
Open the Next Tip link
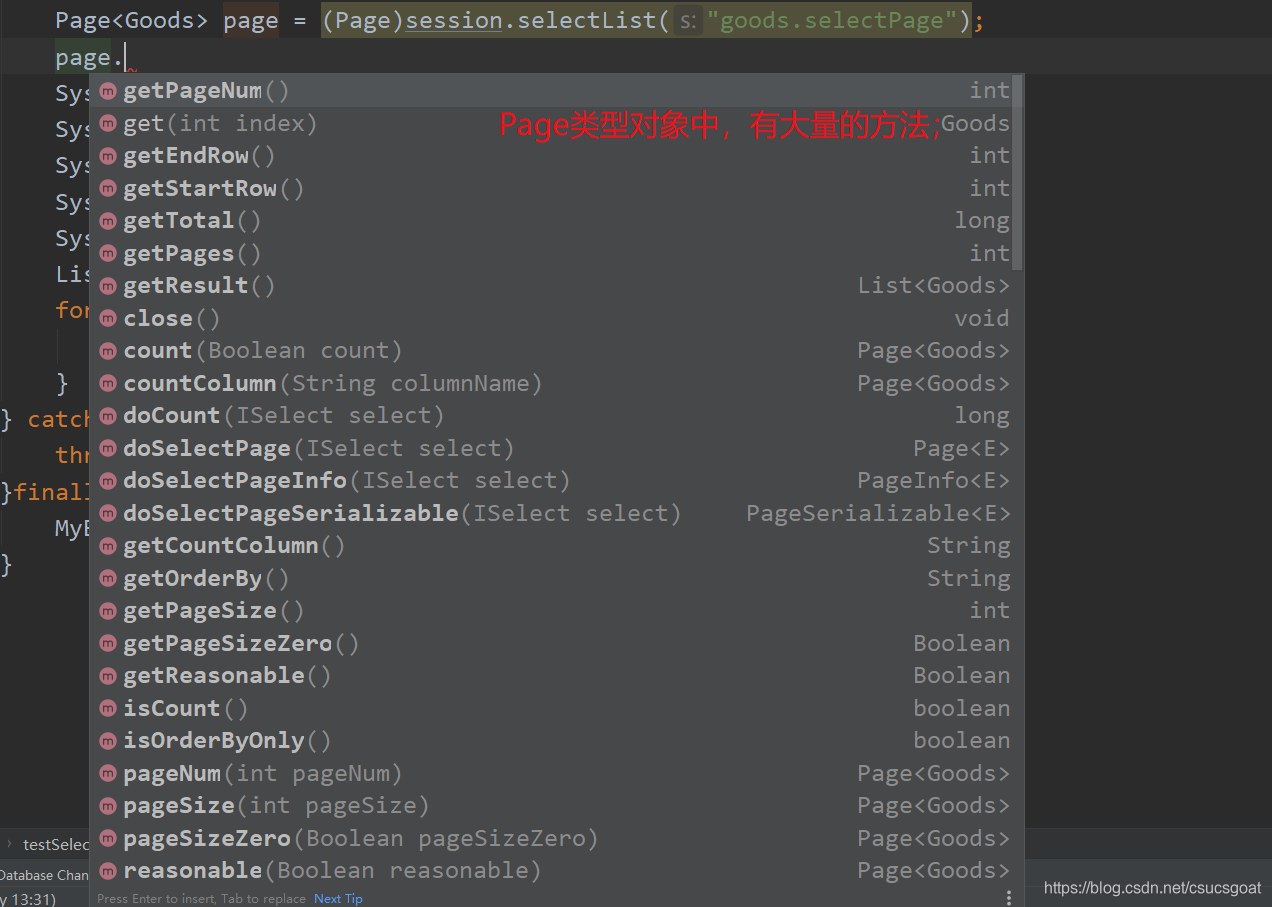(338, 899)
